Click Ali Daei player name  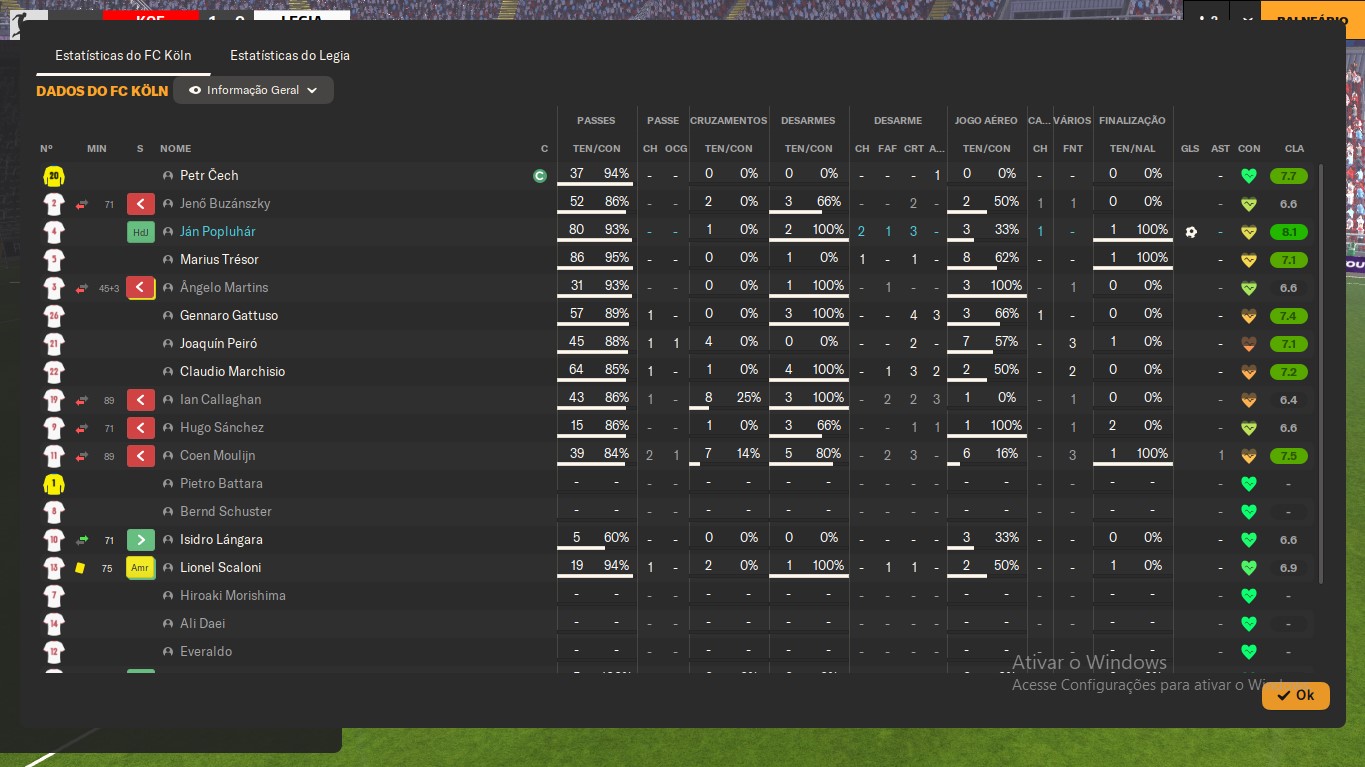pos(203,623)
